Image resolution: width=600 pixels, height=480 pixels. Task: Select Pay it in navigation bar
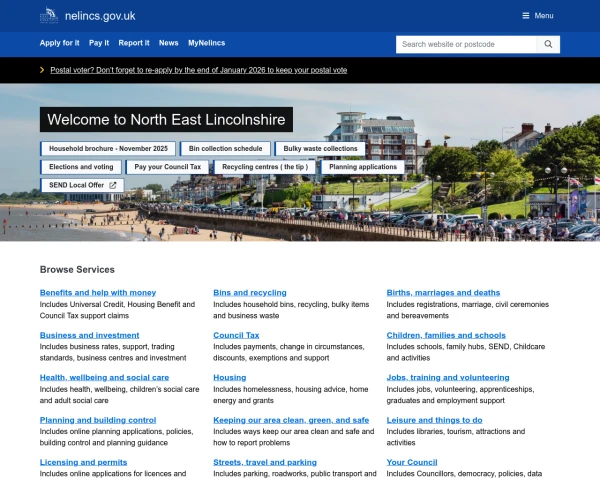99,43
